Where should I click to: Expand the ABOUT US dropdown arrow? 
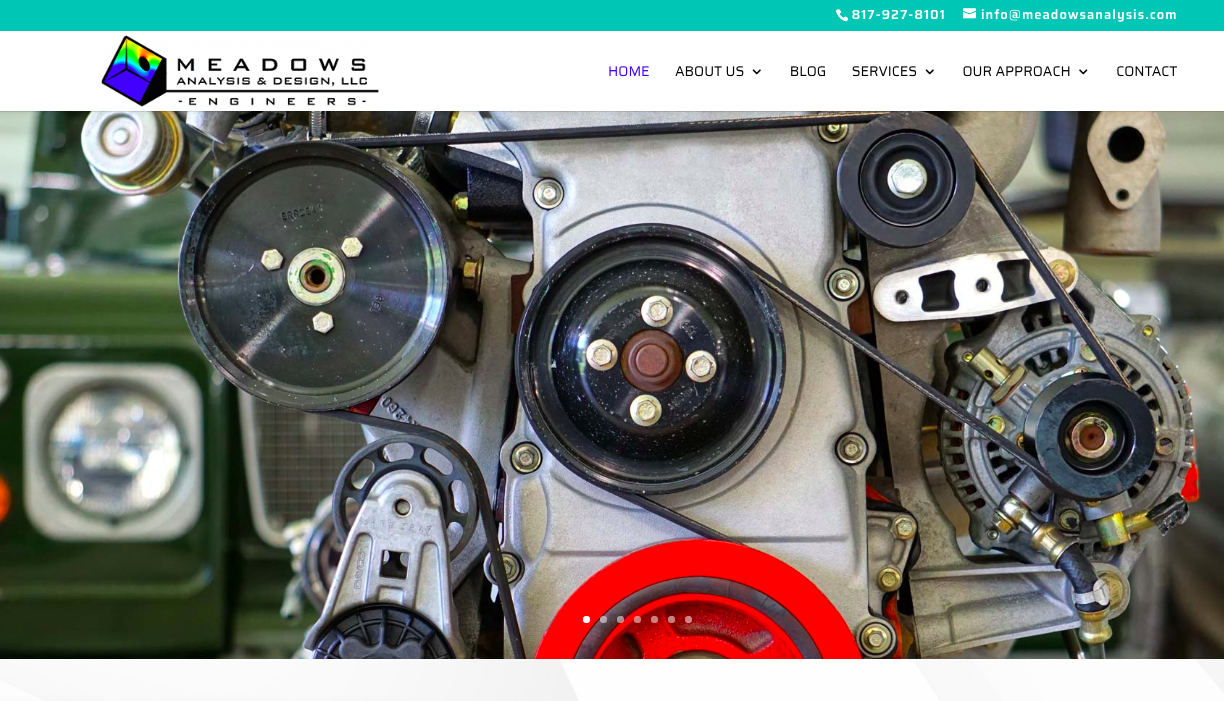coord(757,72)
